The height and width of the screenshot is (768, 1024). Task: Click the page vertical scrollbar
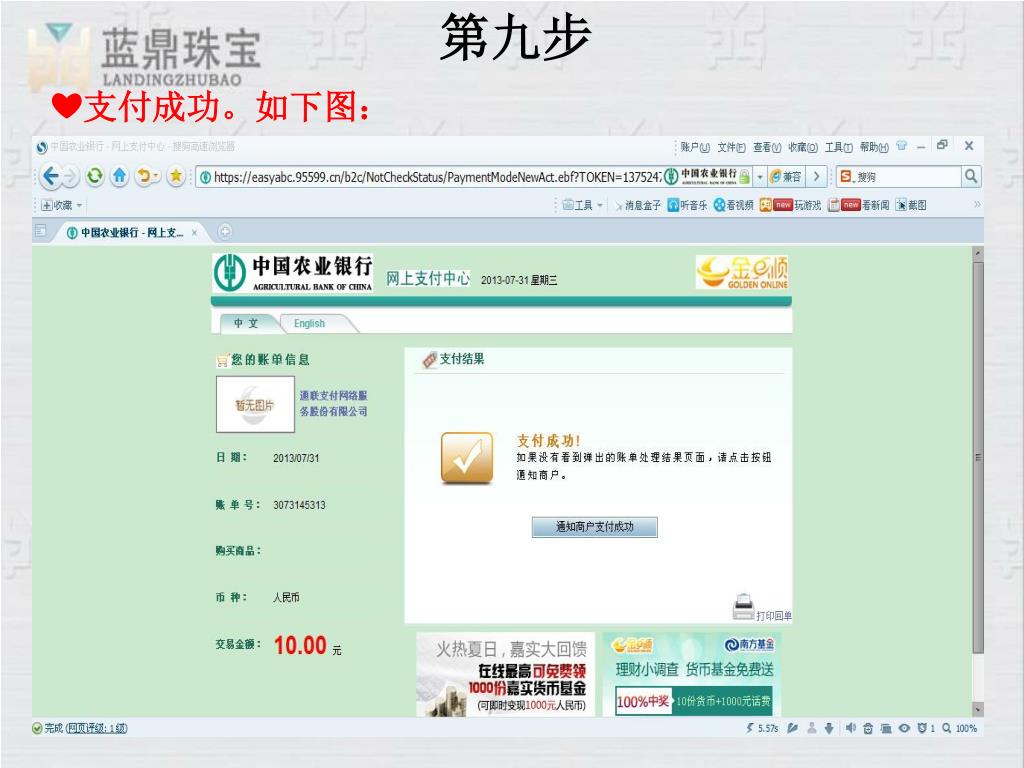point(978,458)
